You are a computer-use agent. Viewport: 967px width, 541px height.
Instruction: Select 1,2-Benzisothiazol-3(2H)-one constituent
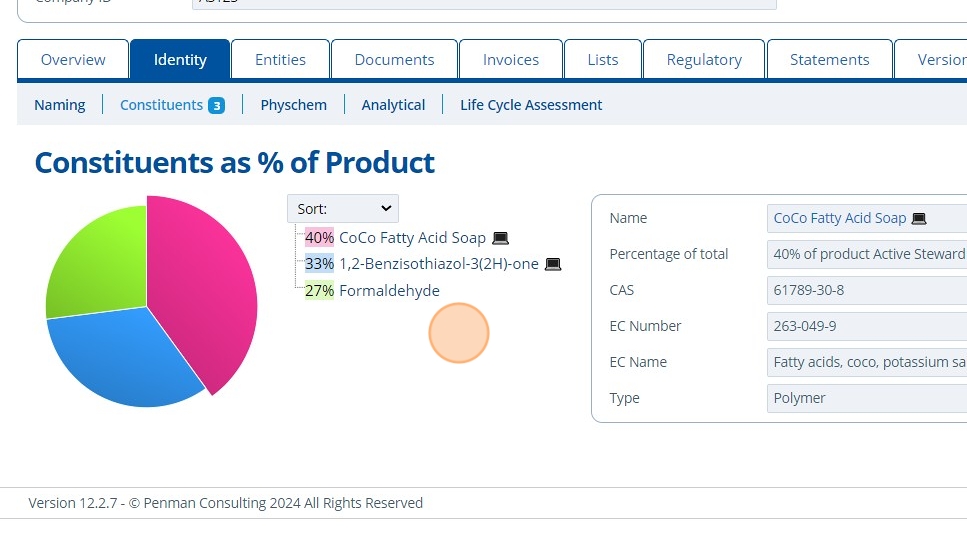coord(439,264)
